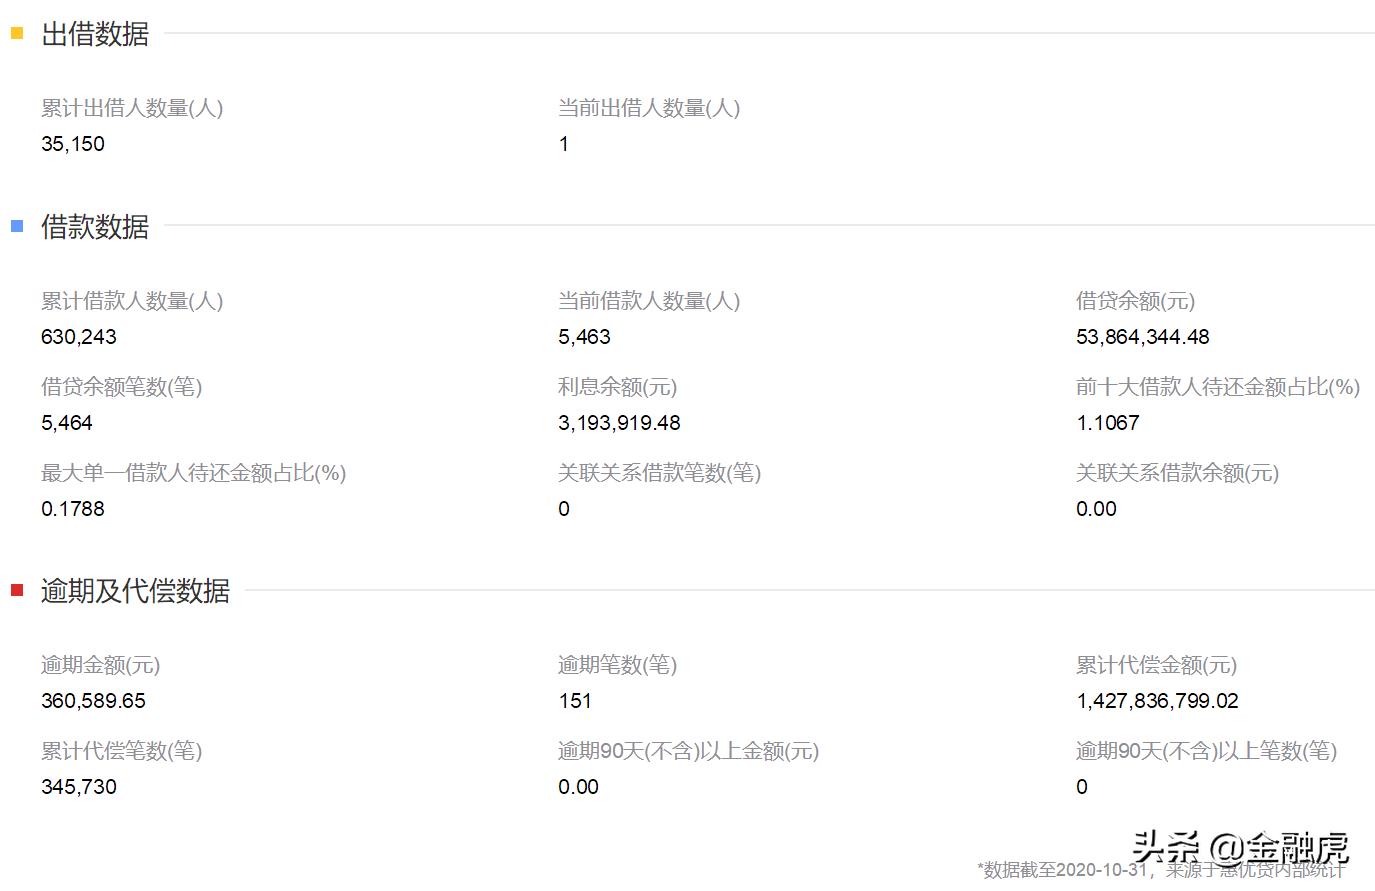Screen dimensions: 1375x891
Task: Toggle the 逾期笔数(笔) label
Action: click(x=617, y=664)
